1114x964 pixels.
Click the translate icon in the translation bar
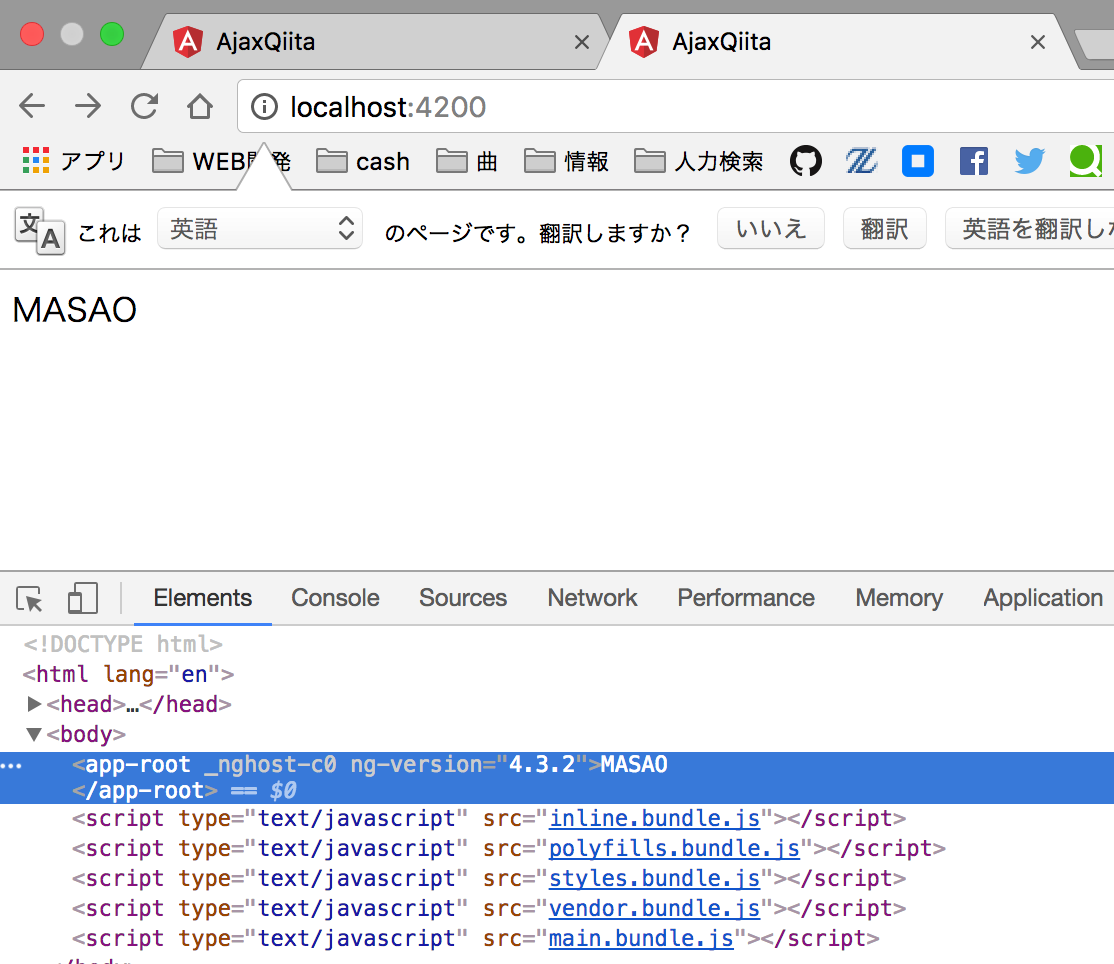(40, 231)
